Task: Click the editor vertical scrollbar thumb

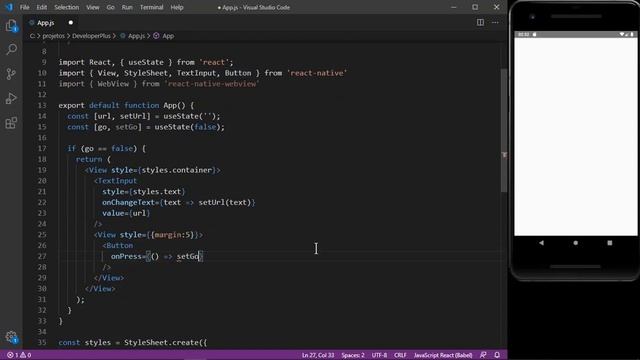Action: [504, 131]
